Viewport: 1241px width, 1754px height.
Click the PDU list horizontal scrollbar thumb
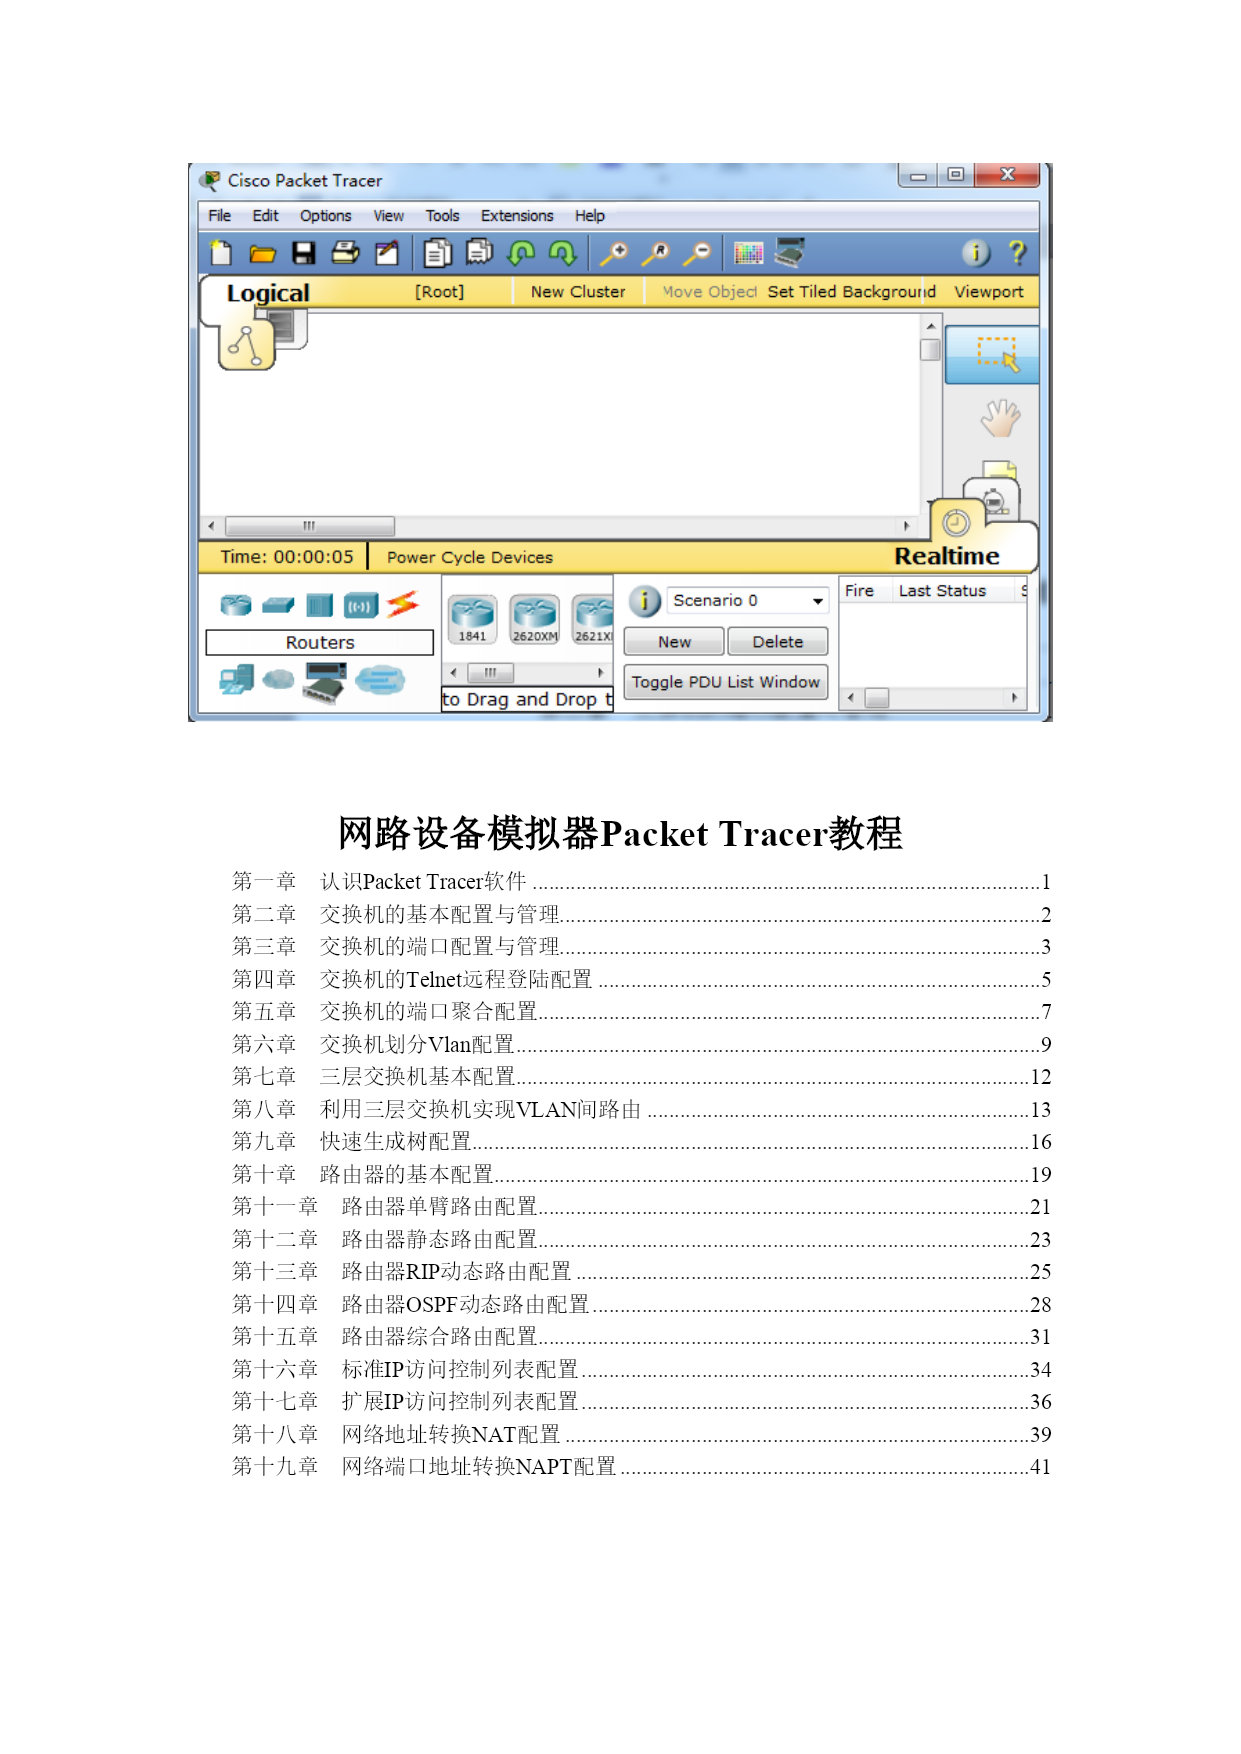tap(877, 698)
